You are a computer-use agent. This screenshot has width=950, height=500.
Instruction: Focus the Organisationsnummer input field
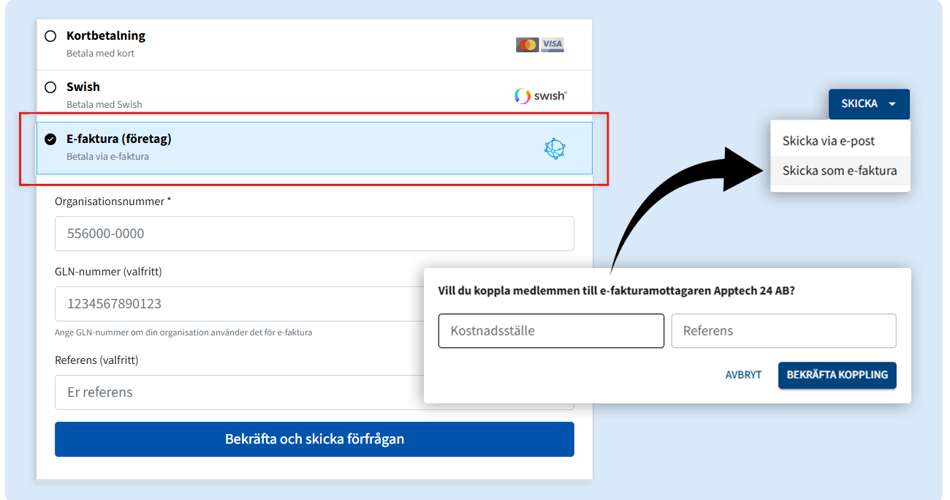click(x=314, y=234)
